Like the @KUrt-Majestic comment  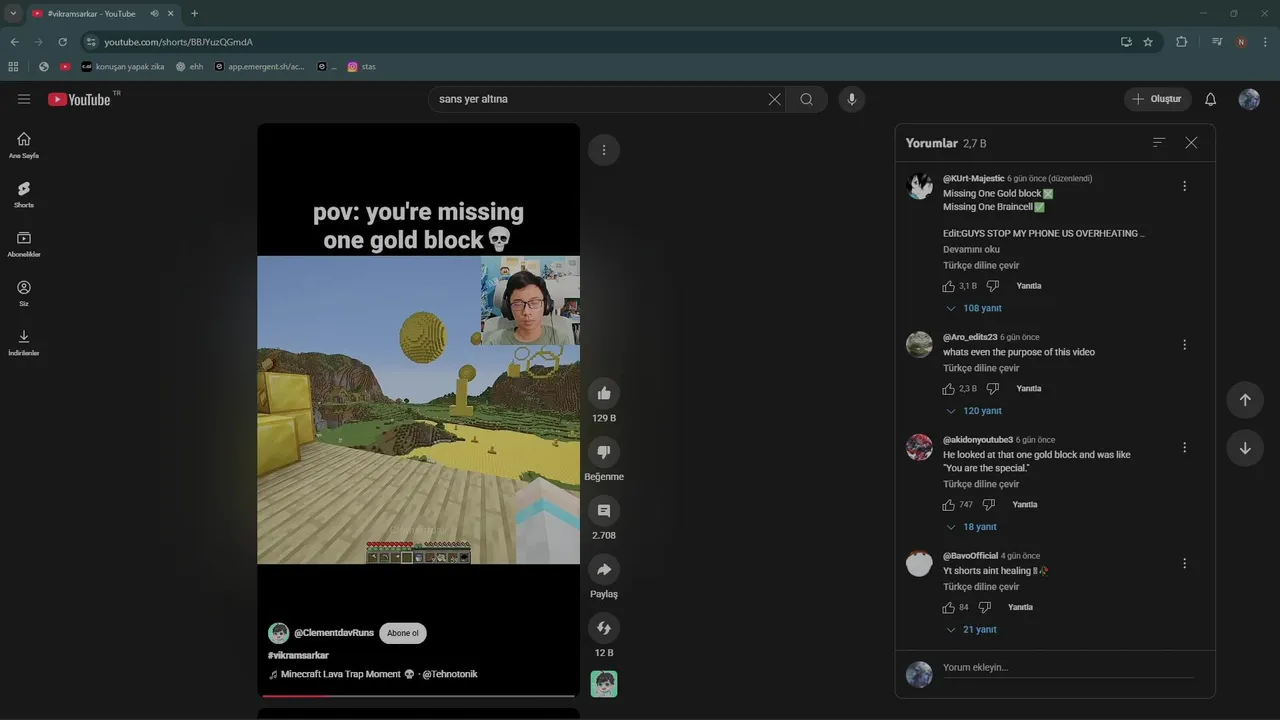pyautogui.click(x=949, y=286)
